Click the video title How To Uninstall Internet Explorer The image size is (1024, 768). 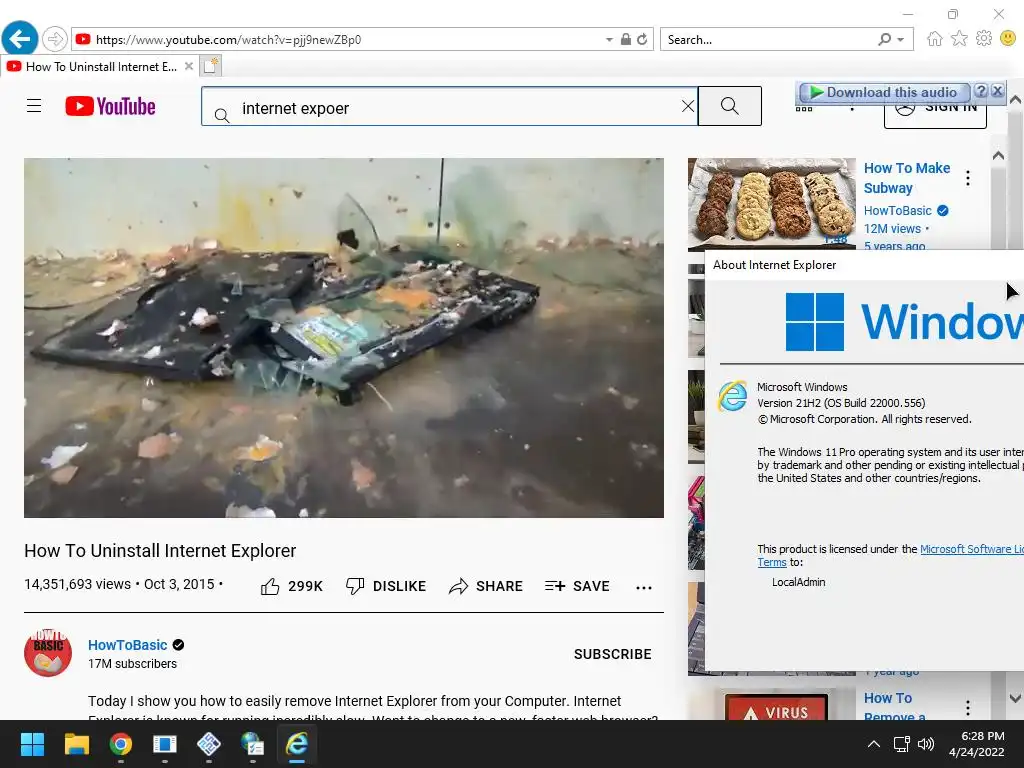click(x=160, y=551)
